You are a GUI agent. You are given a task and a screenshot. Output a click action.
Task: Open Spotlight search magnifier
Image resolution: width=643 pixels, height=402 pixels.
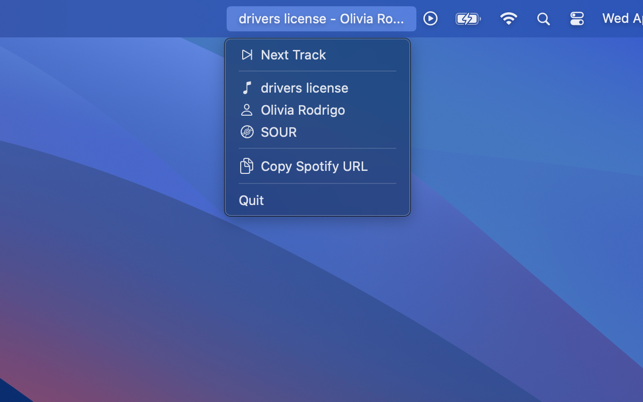point(543,19)
